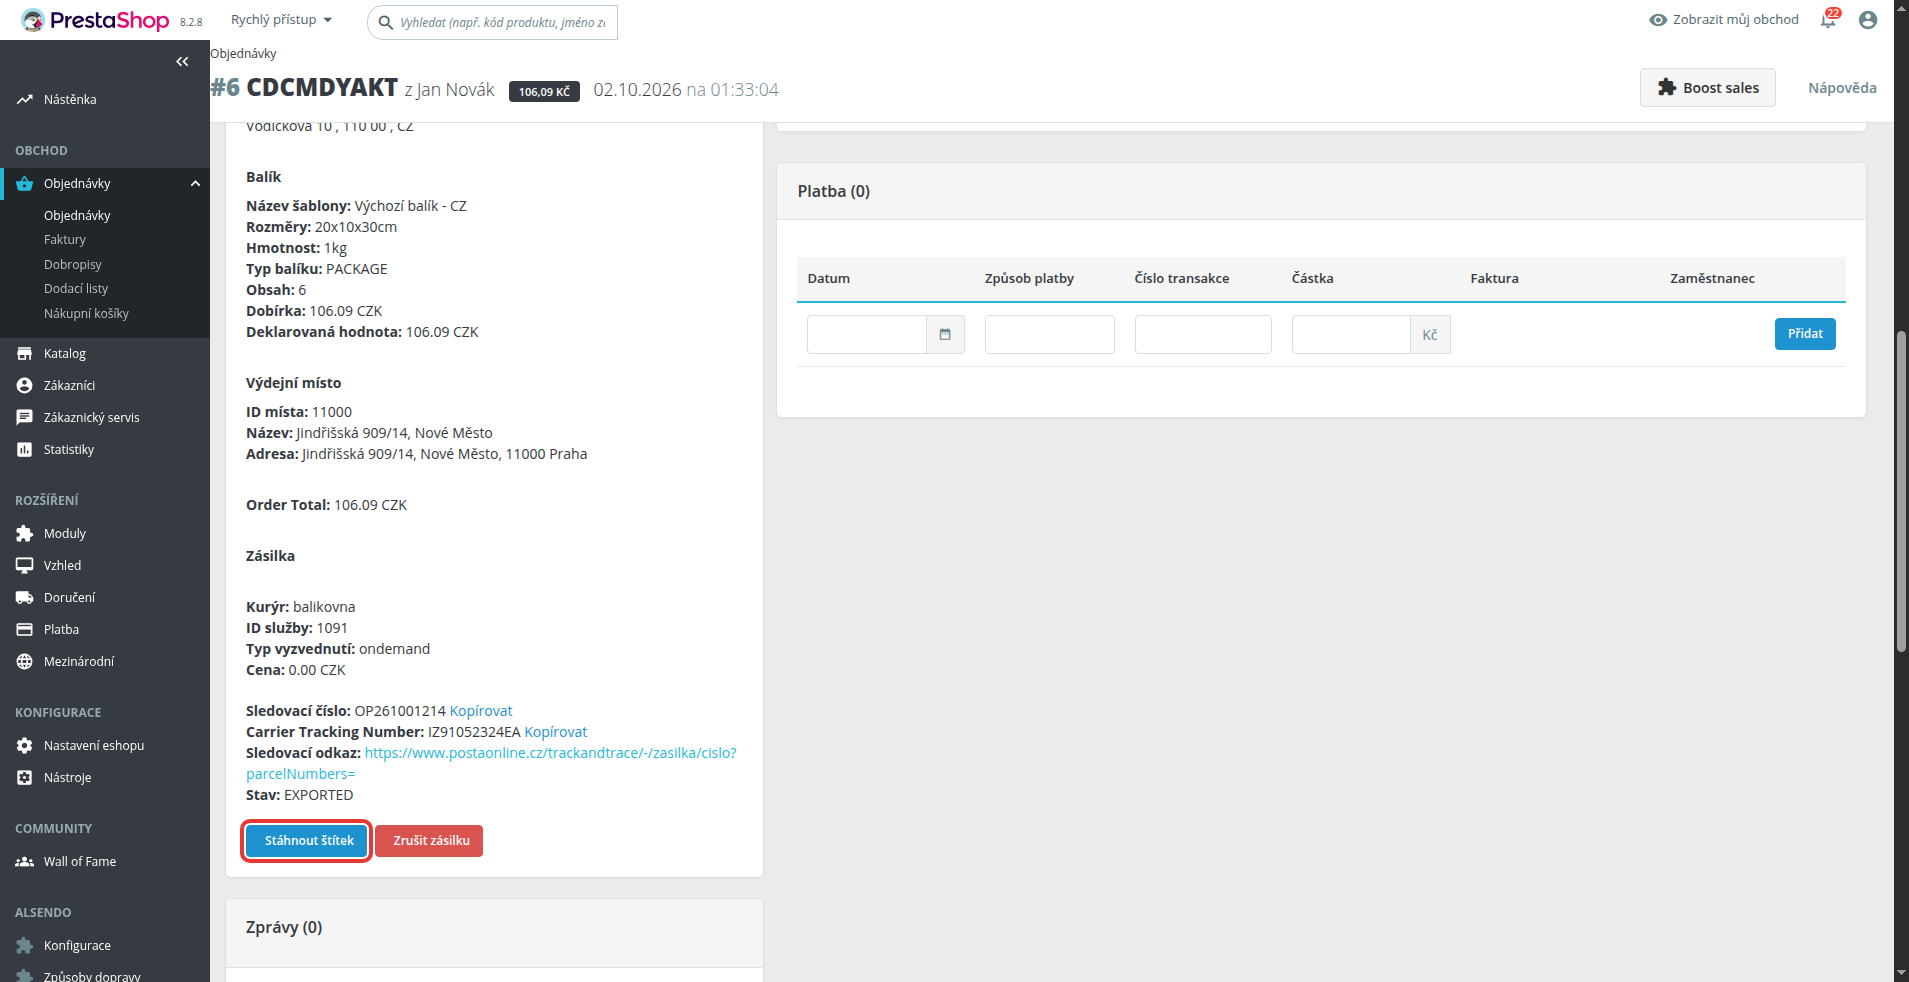Copy tracking number OP261001214 via Kopírovat
Image resolution: width=1909 pixels, height=982 pixels.
(481, 711)
